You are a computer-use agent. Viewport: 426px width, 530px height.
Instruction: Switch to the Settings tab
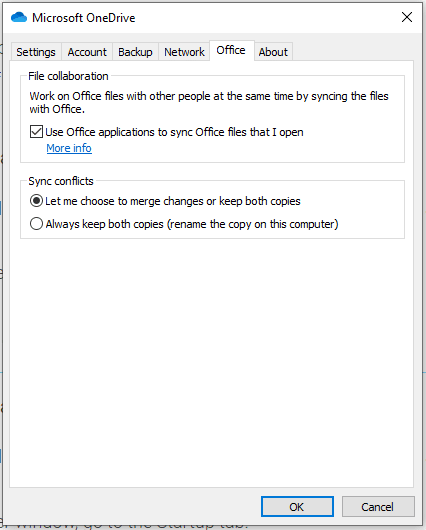click(x=36, y=52)
